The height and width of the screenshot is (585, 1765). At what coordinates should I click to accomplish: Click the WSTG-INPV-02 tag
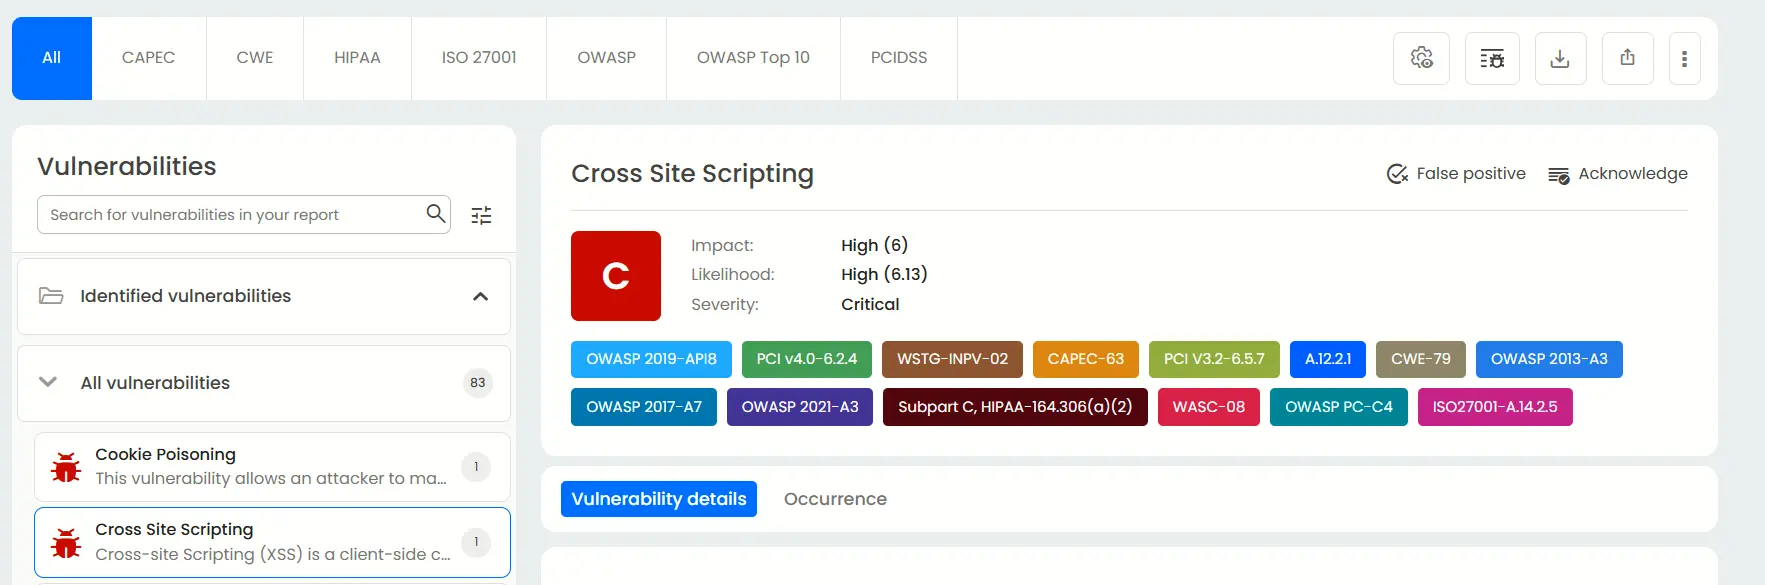(x=952, y=359)
